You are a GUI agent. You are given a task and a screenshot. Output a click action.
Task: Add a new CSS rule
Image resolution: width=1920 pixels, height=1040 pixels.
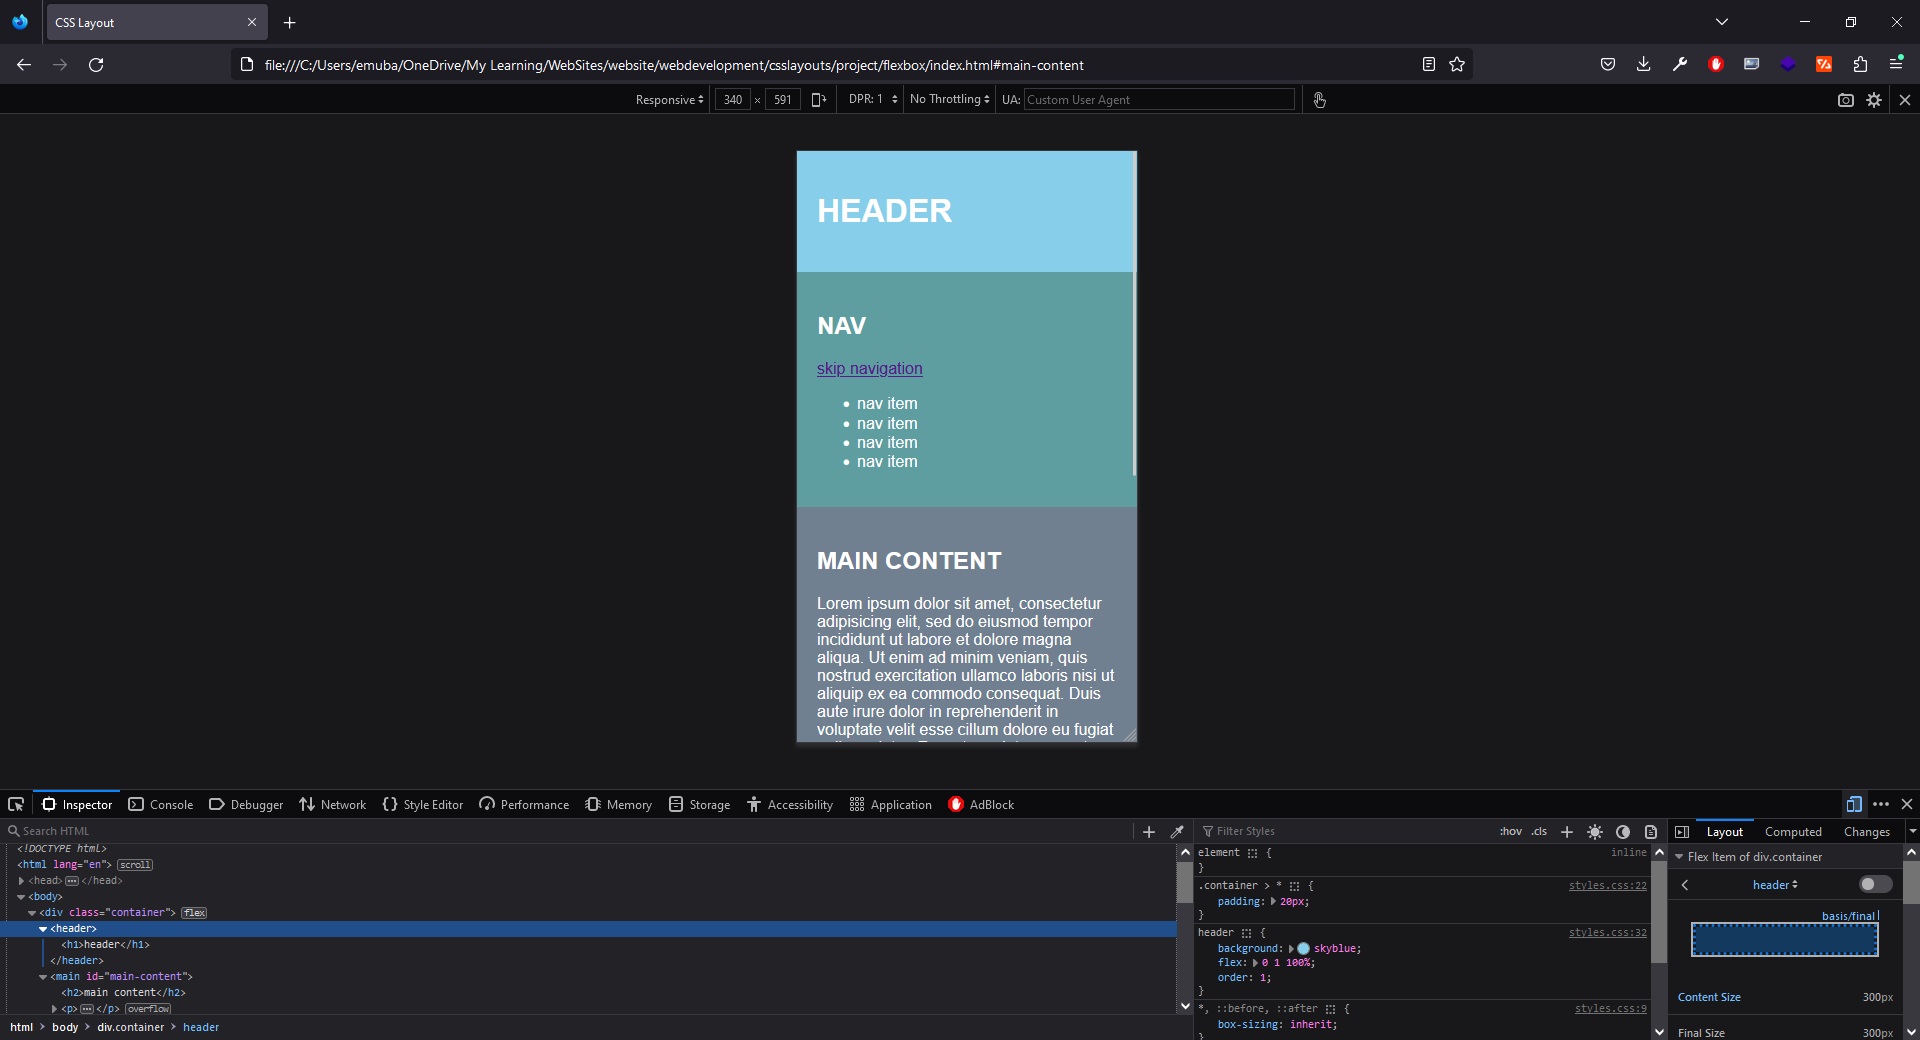pos(1567,831)
